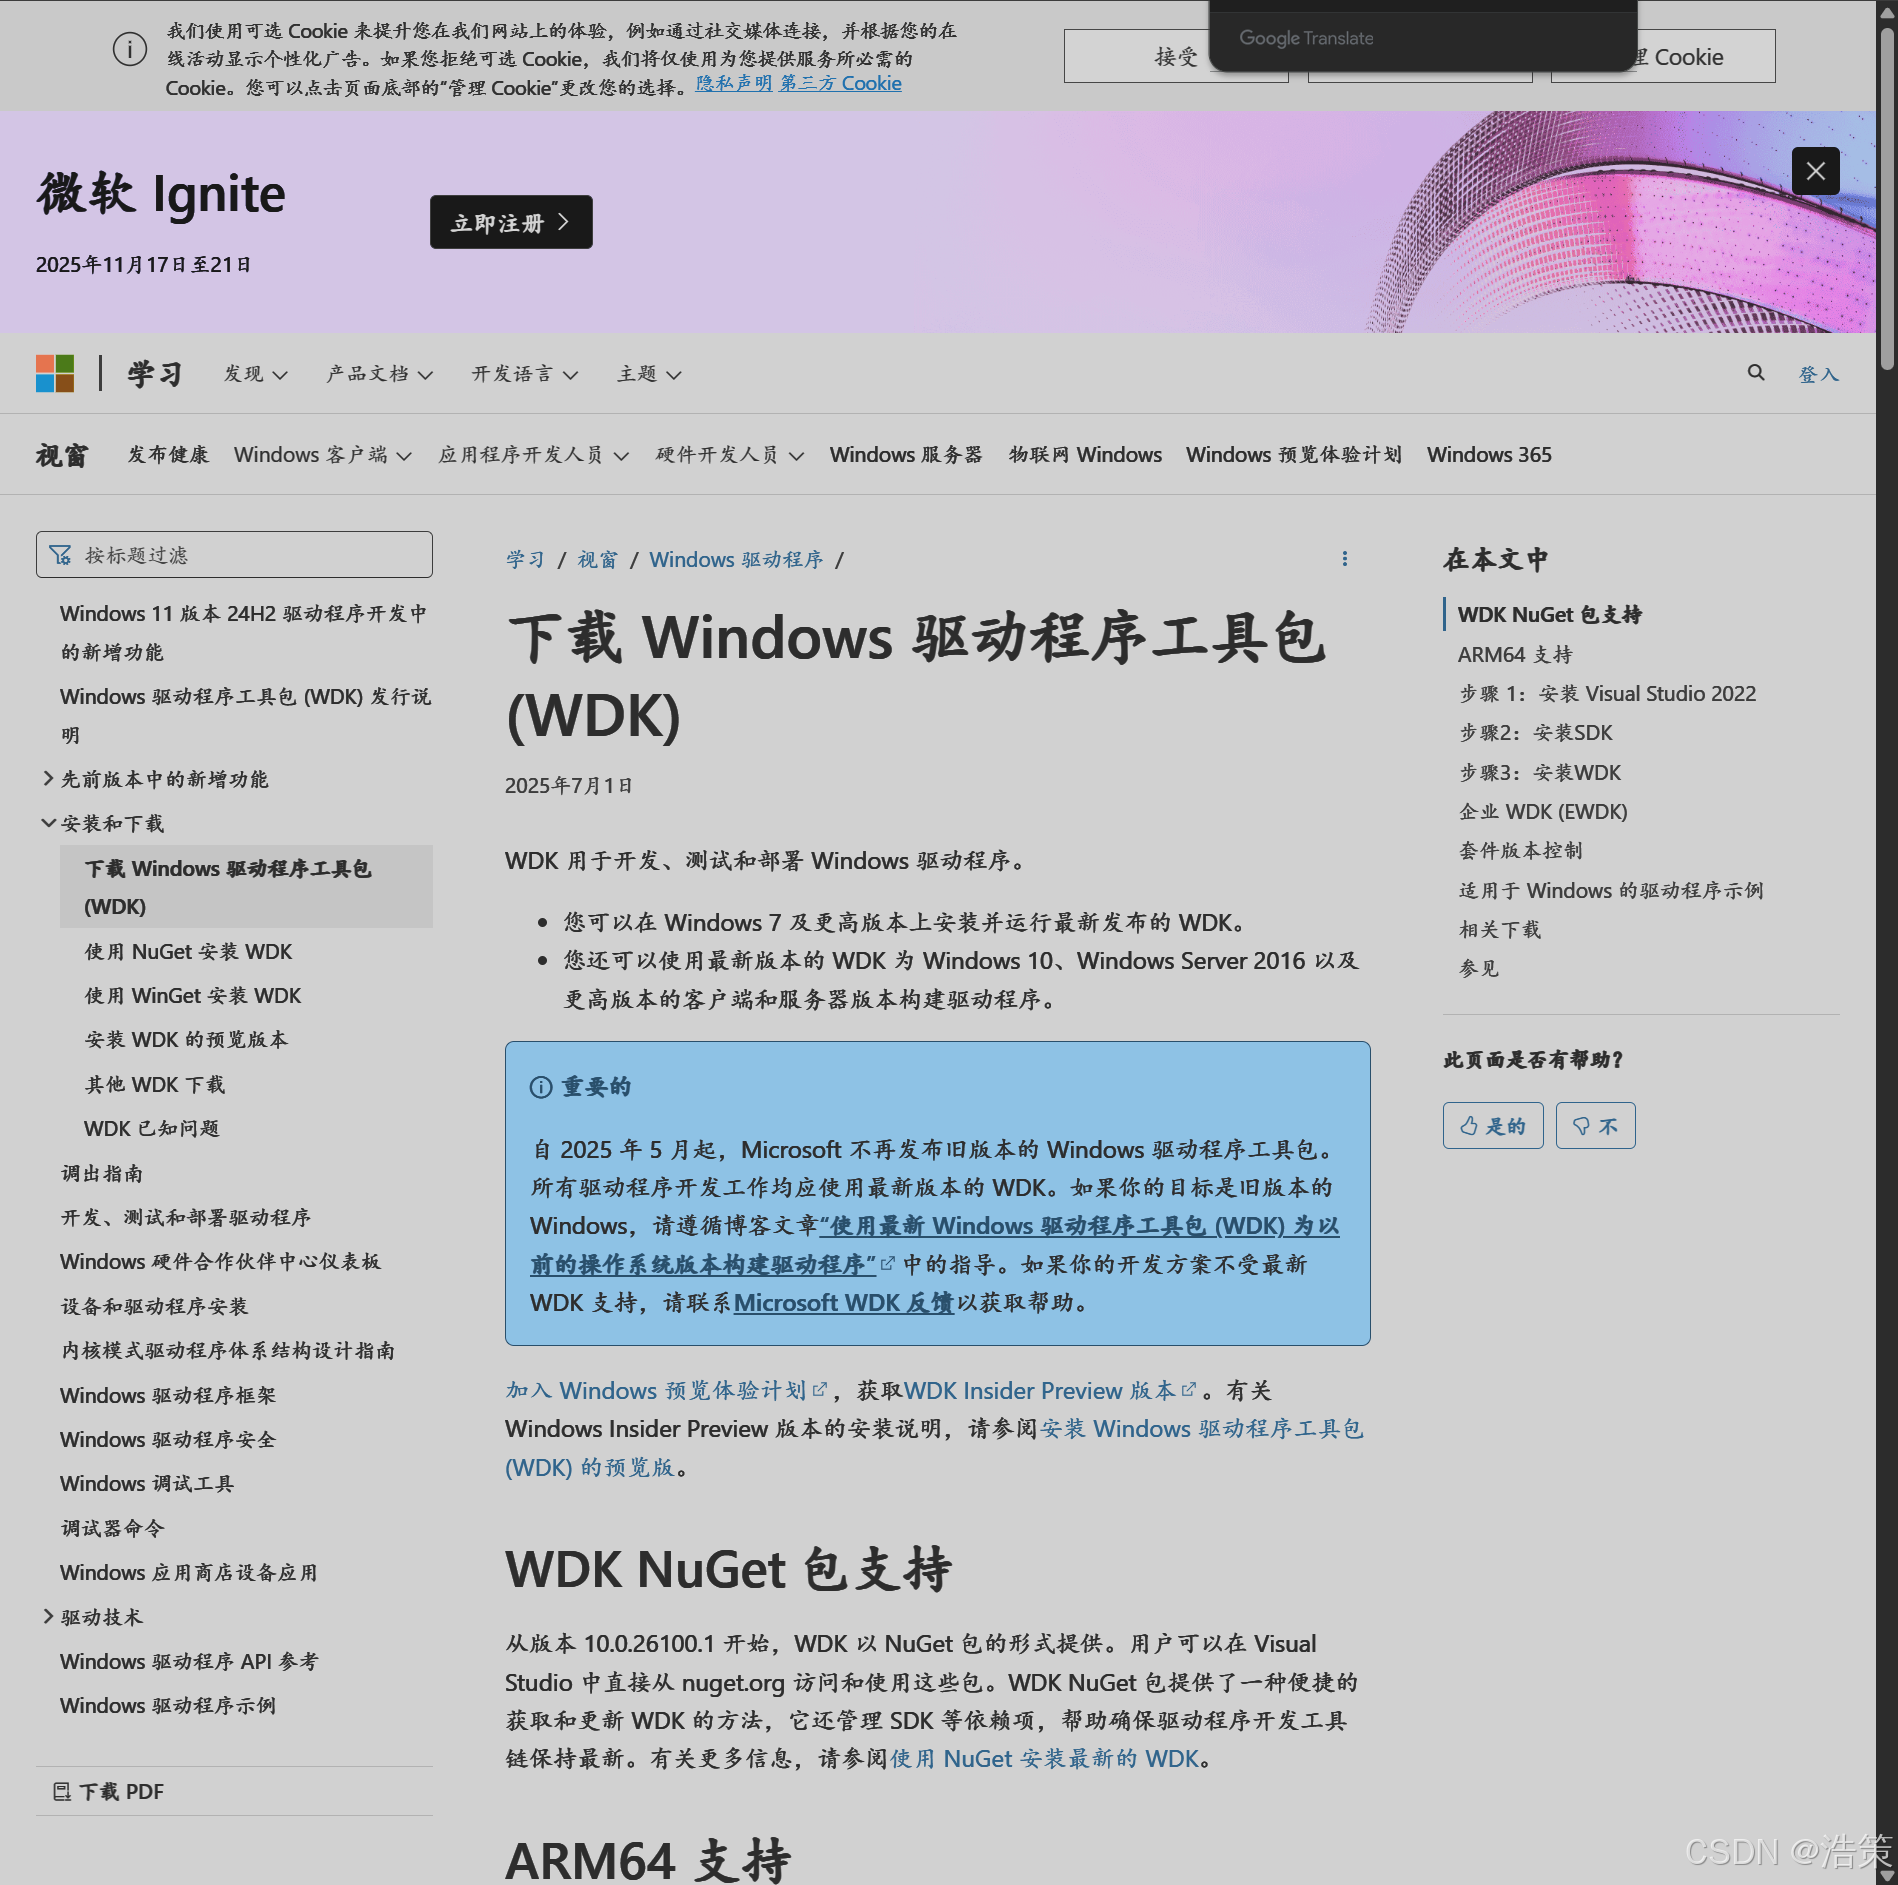This screenshot has width=1898, height=1885.
Task: Open Windows 预览体验计划 in nav bar
Action: [x=1294, y=455]
